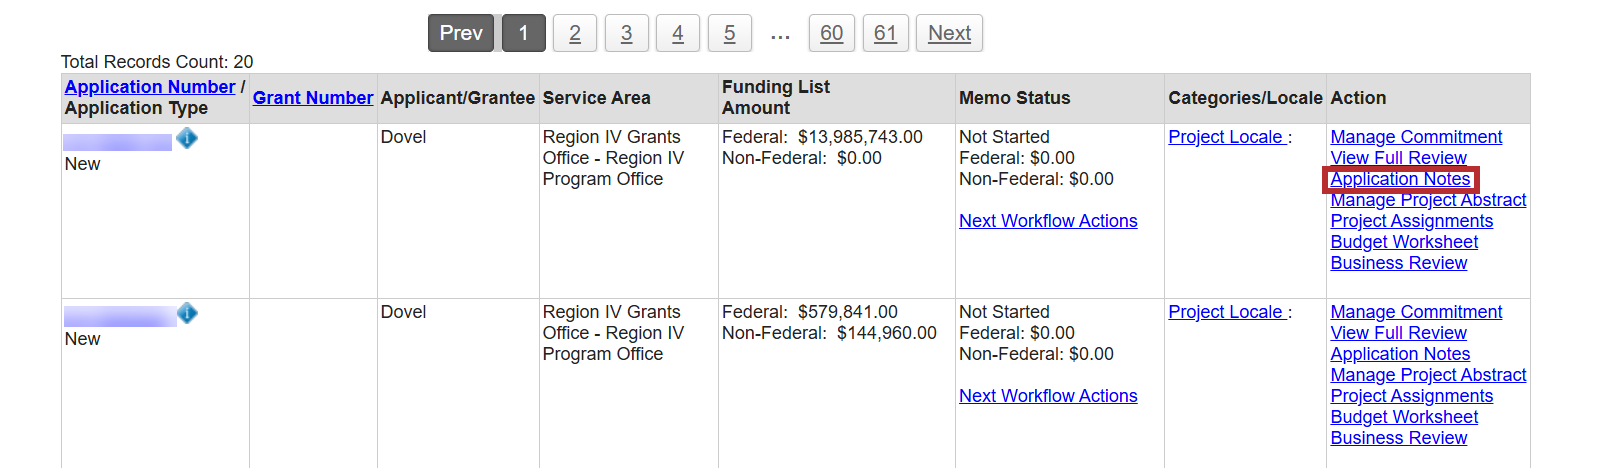The image size is (1600, 468).
Task: Open Manage Commitment for the first row
Action: coord(1416,137)
